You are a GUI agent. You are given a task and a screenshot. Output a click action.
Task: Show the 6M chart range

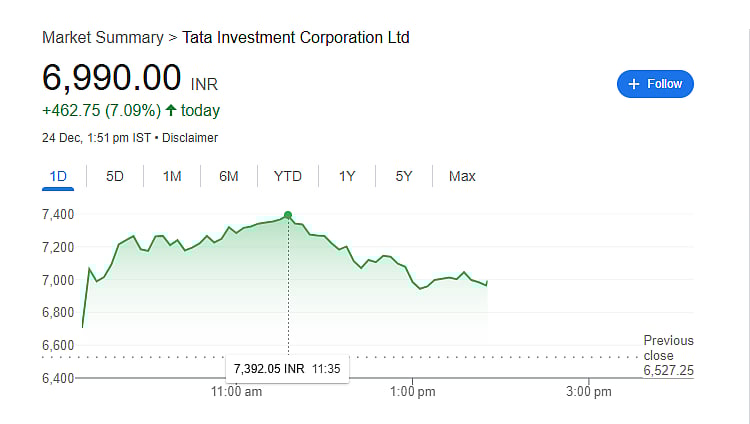click(229, 177)
